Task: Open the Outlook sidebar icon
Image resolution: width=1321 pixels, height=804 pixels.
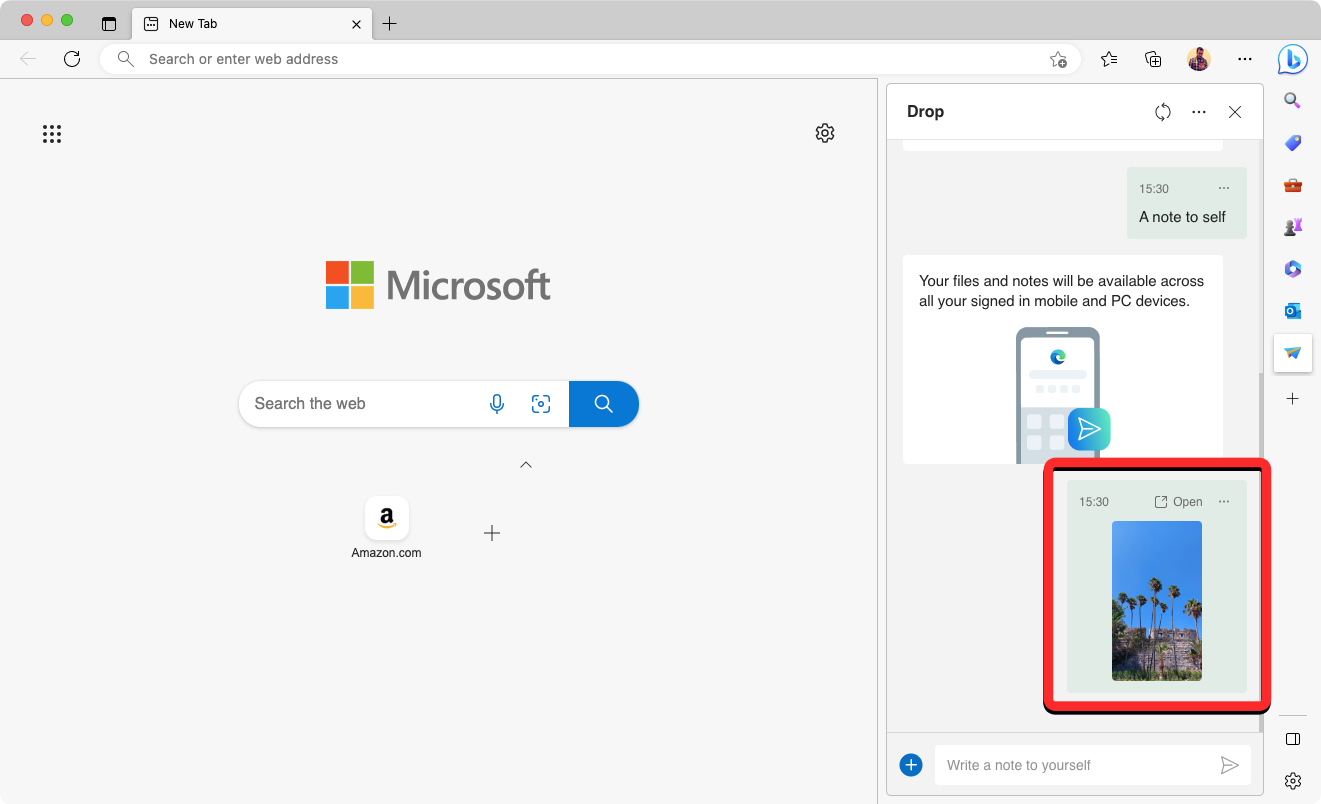Action: (1292, 311)
